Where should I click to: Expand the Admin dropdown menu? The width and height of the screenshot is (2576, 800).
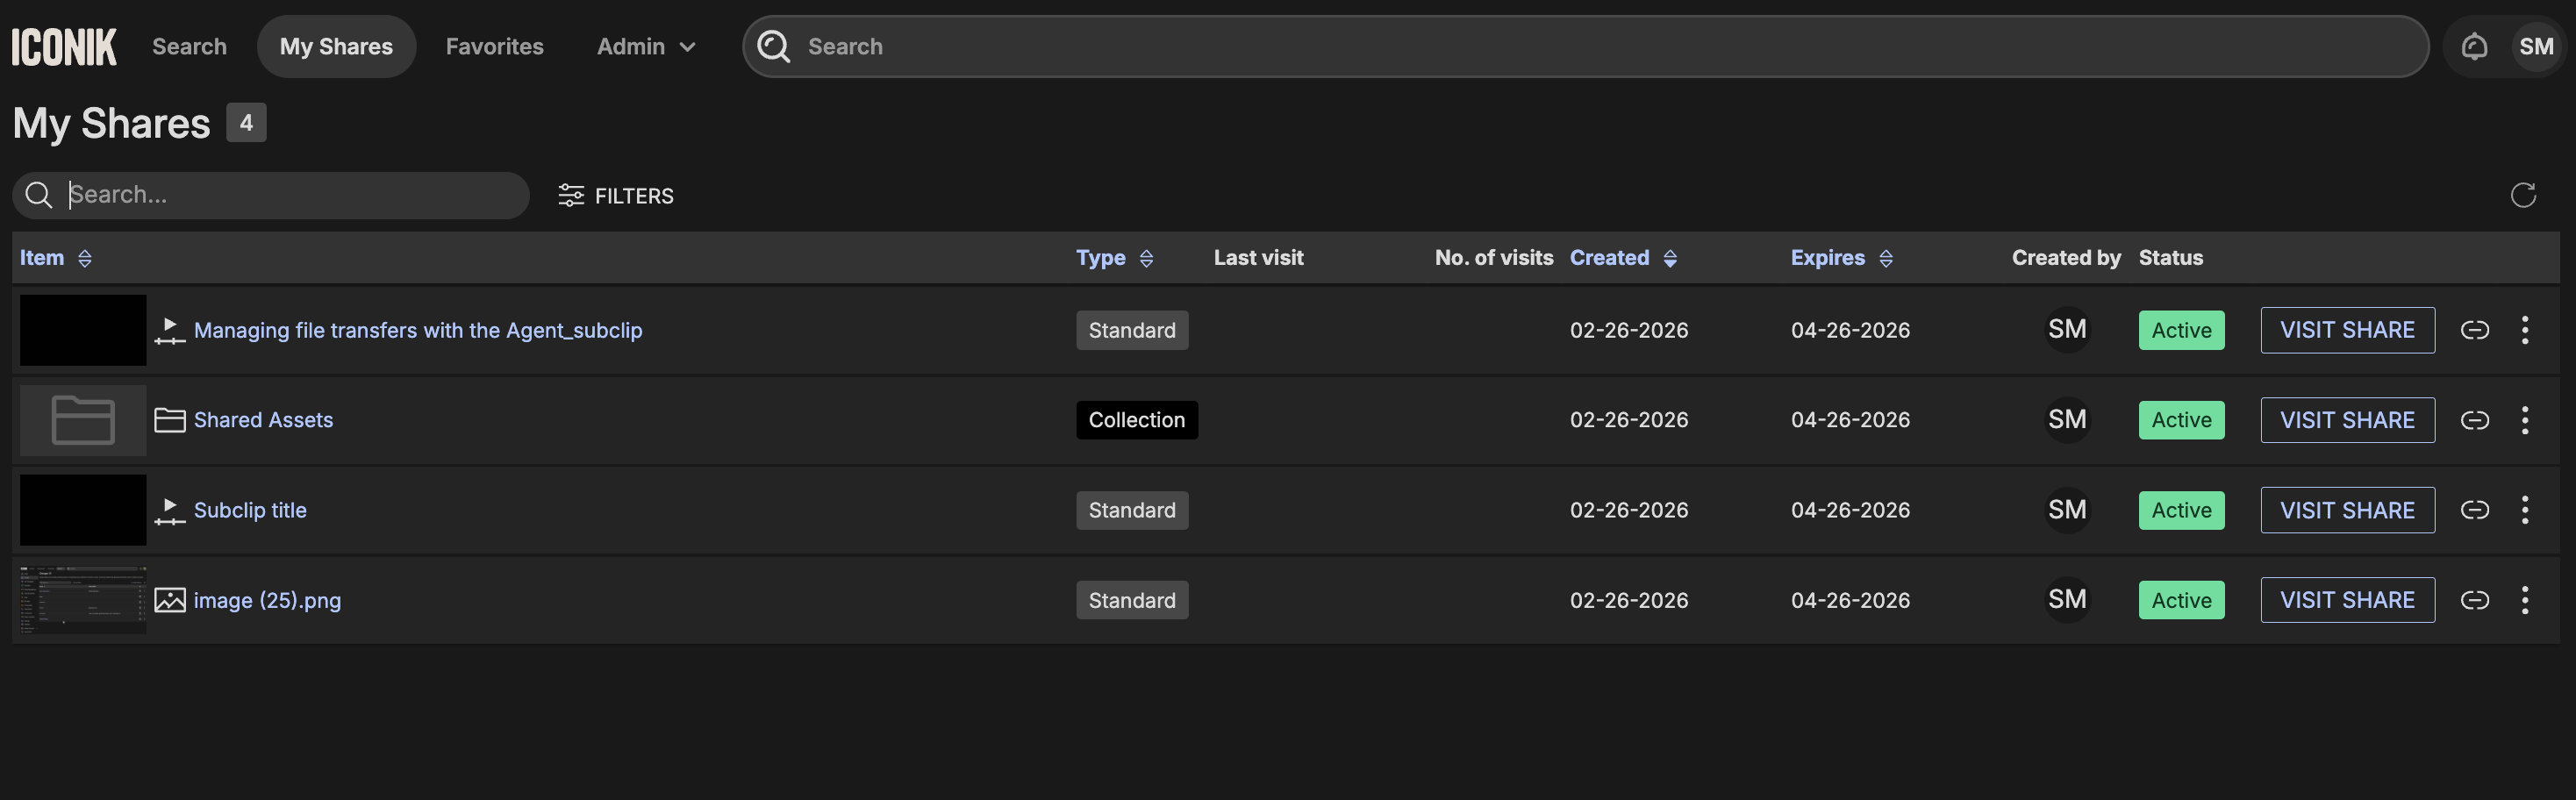click(646, 47)
